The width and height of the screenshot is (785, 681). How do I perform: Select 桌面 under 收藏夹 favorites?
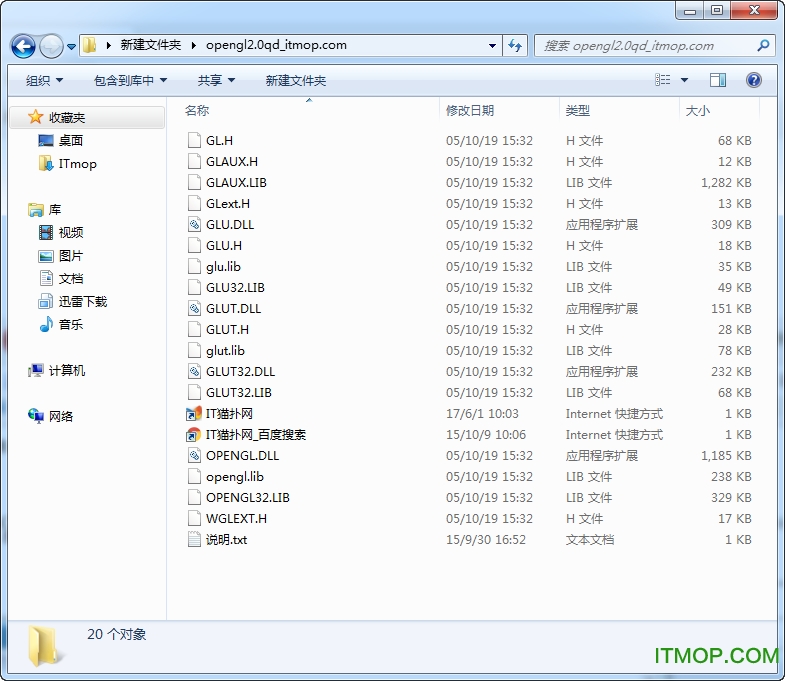70,141
